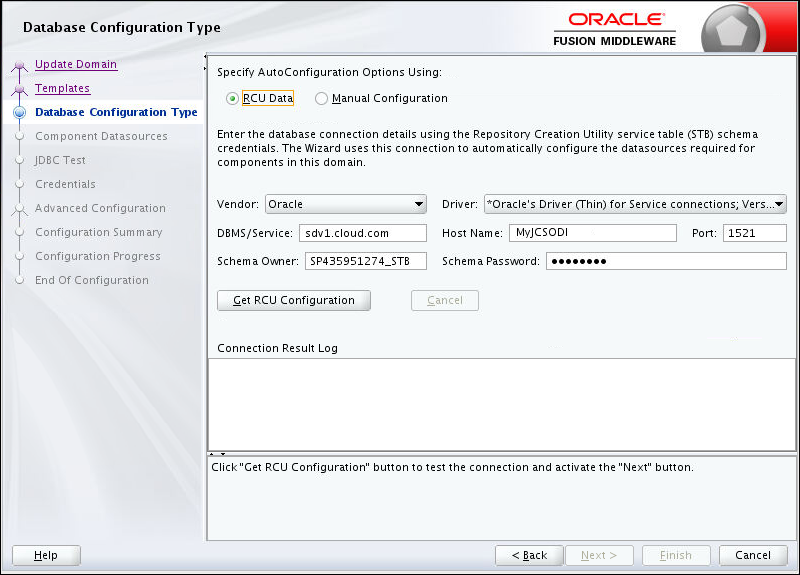Click the Help button
This screenshot has width=800, height=575.
point(46,555)
